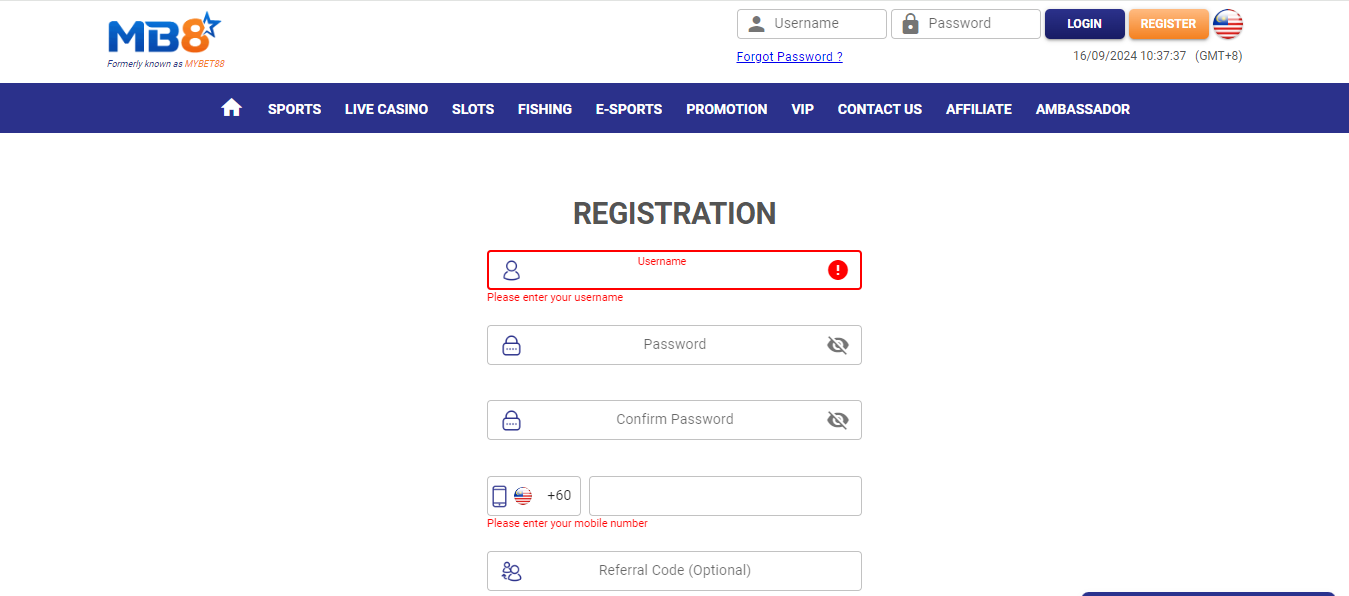Reveal the Confirm Password with eye toggle
The image size is (1349, 596).
point(837,420)
